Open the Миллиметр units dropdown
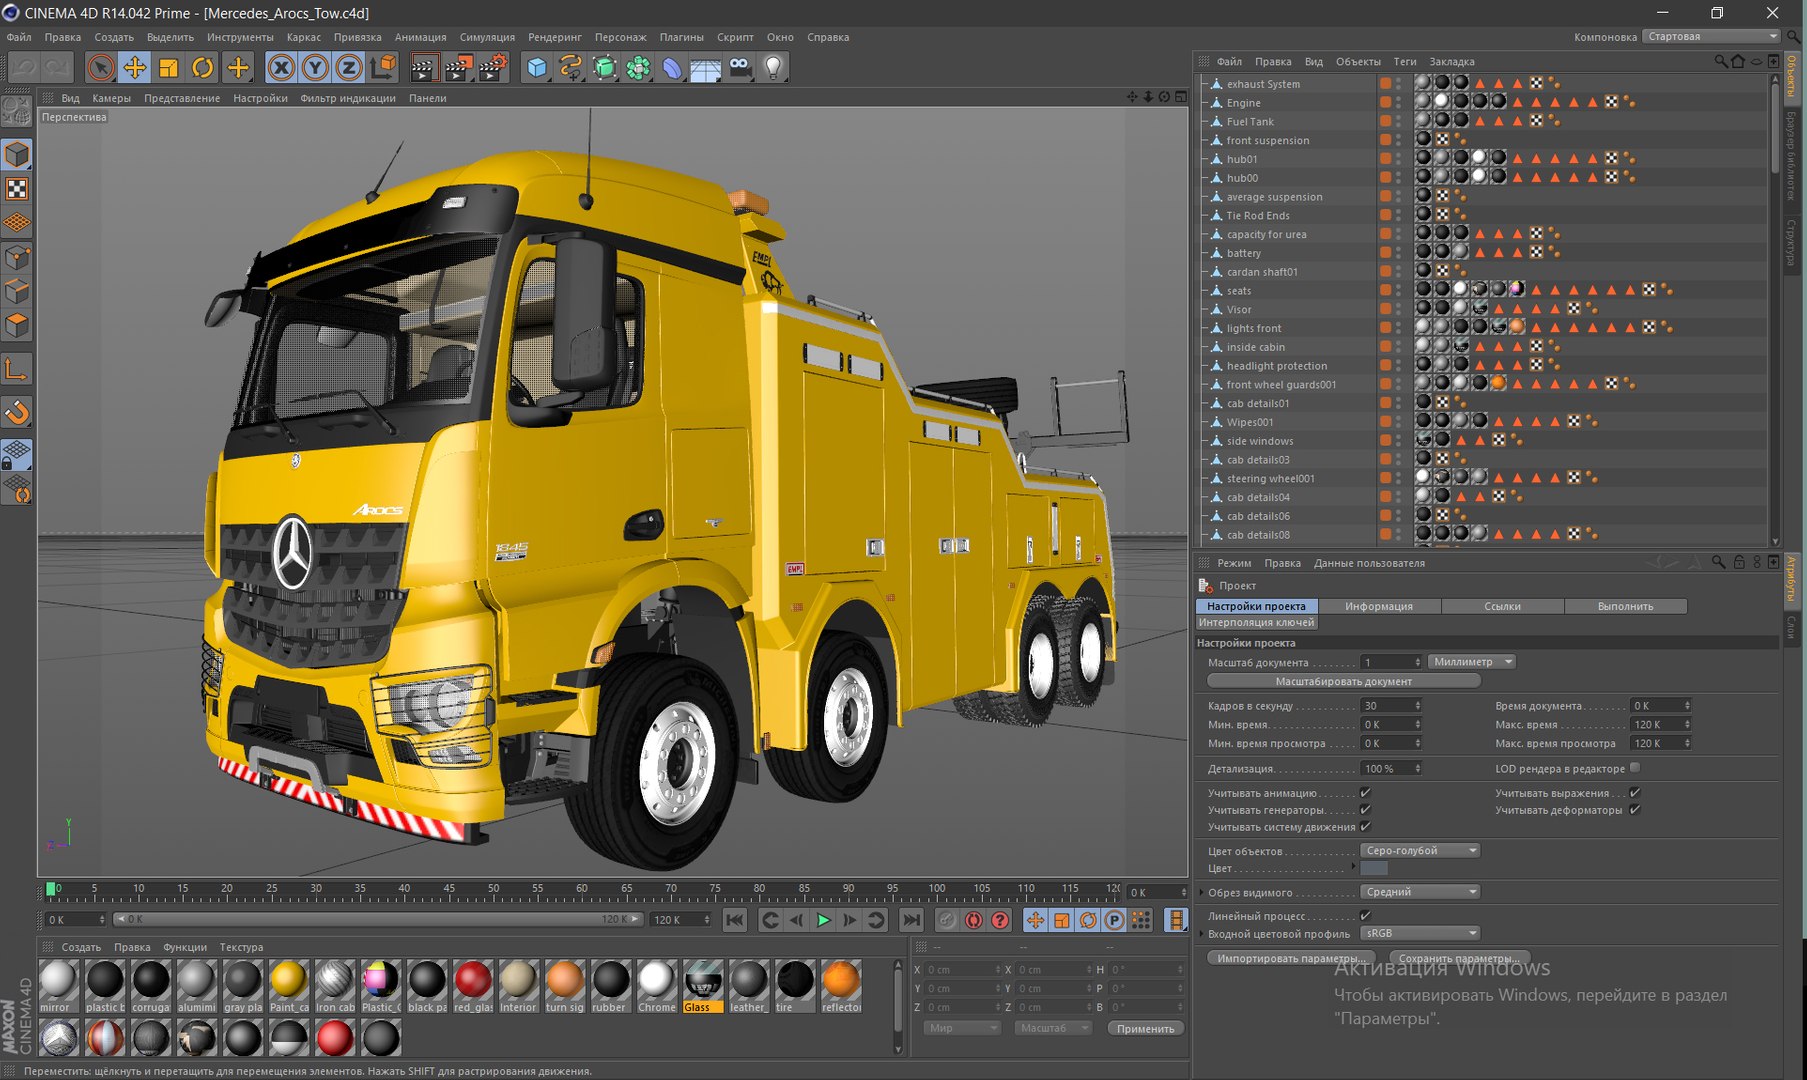 coord(1472,662)
